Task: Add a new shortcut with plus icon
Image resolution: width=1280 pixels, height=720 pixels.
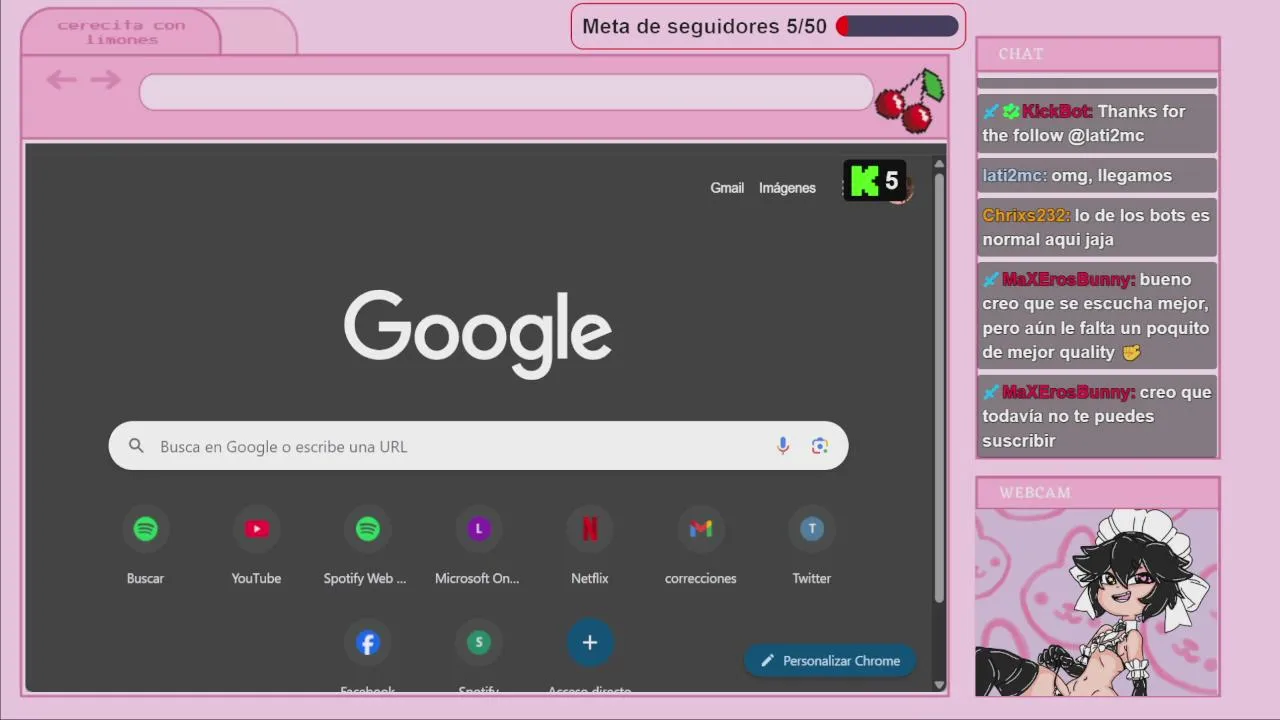Action: (x=590, y=643)
